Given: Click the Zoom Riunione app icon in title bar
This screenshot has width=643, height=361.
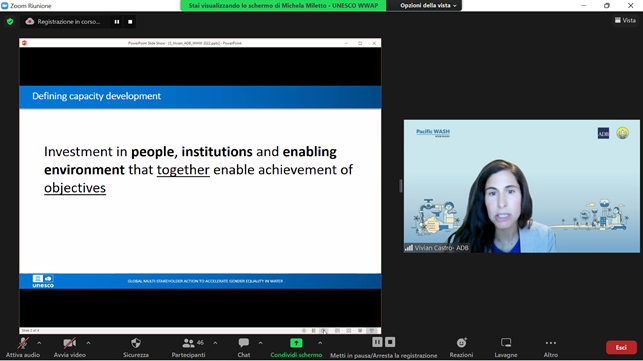Looking at the screenshot, I should click(5, 5).
